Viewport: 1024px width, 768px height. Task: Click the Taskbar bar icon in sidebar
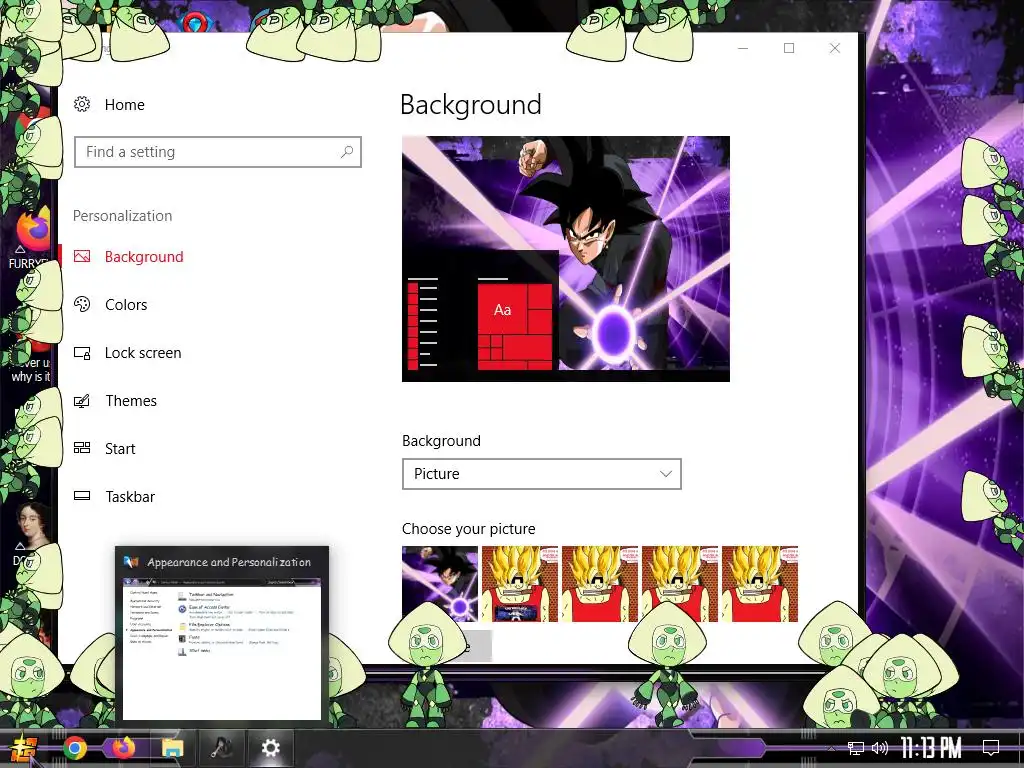82,496
